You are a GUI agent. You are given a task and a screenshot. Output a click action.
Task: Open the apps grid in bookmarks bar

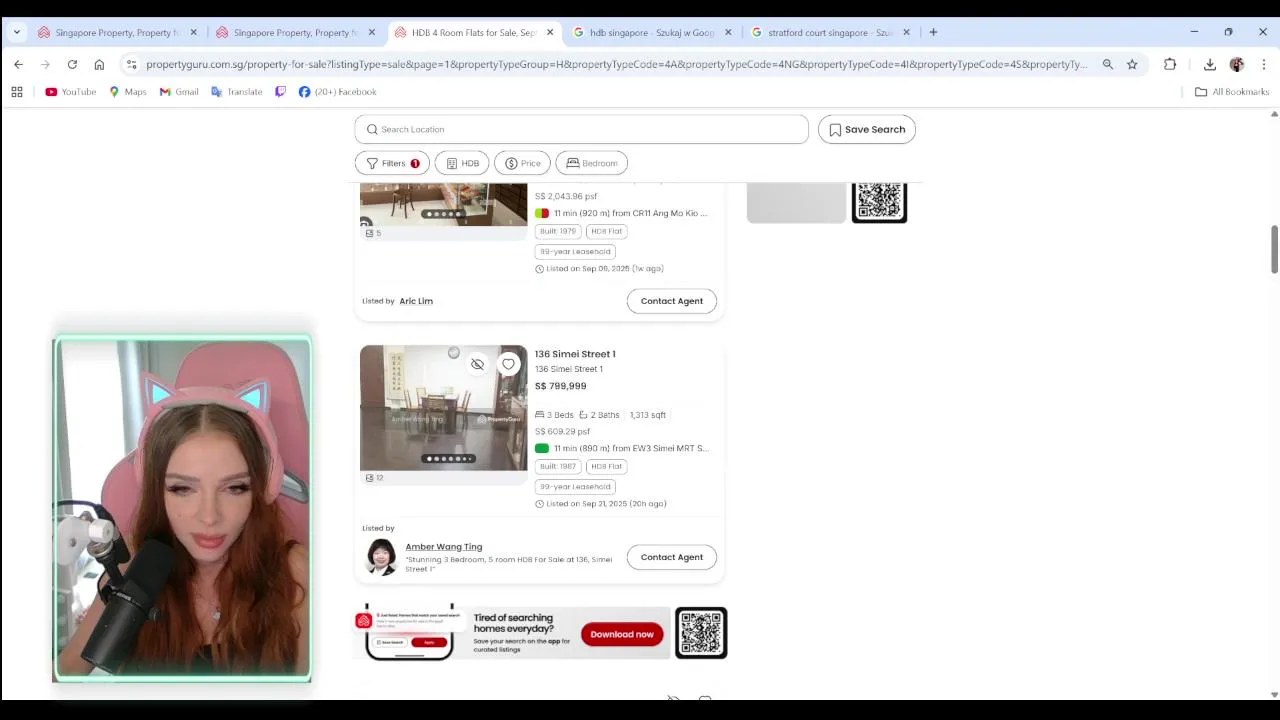pyautogui.click(x=17, y=92)
